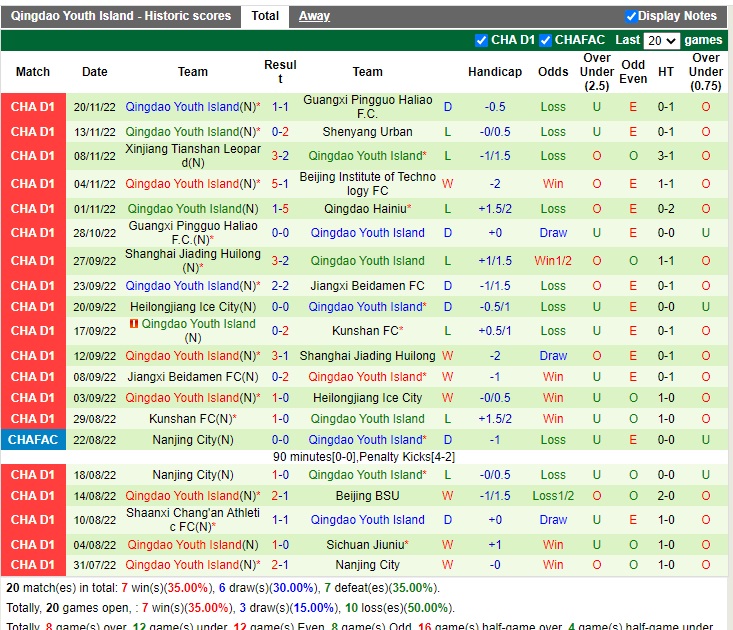
Task: Click the Shaanxi Chang'an Athletic FC team name
Action: [193, 520]
